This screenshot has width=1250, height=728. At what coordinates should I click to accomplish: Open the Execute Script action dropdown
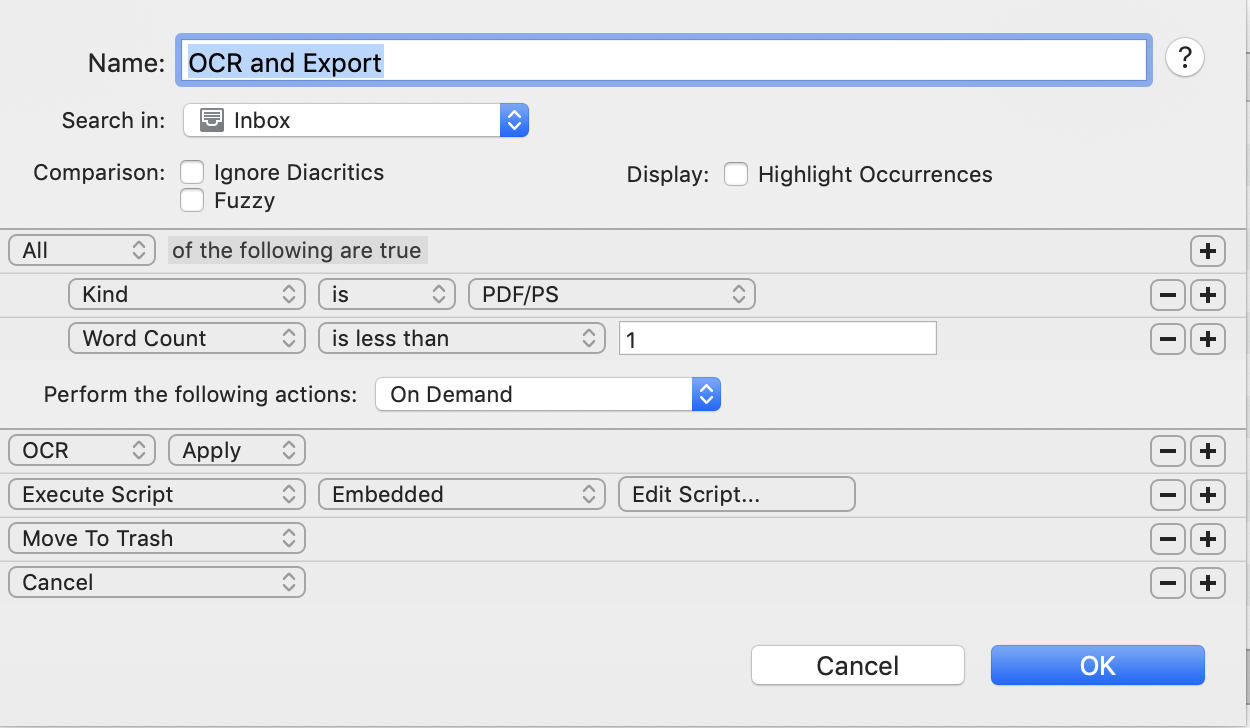click(156, 495)
